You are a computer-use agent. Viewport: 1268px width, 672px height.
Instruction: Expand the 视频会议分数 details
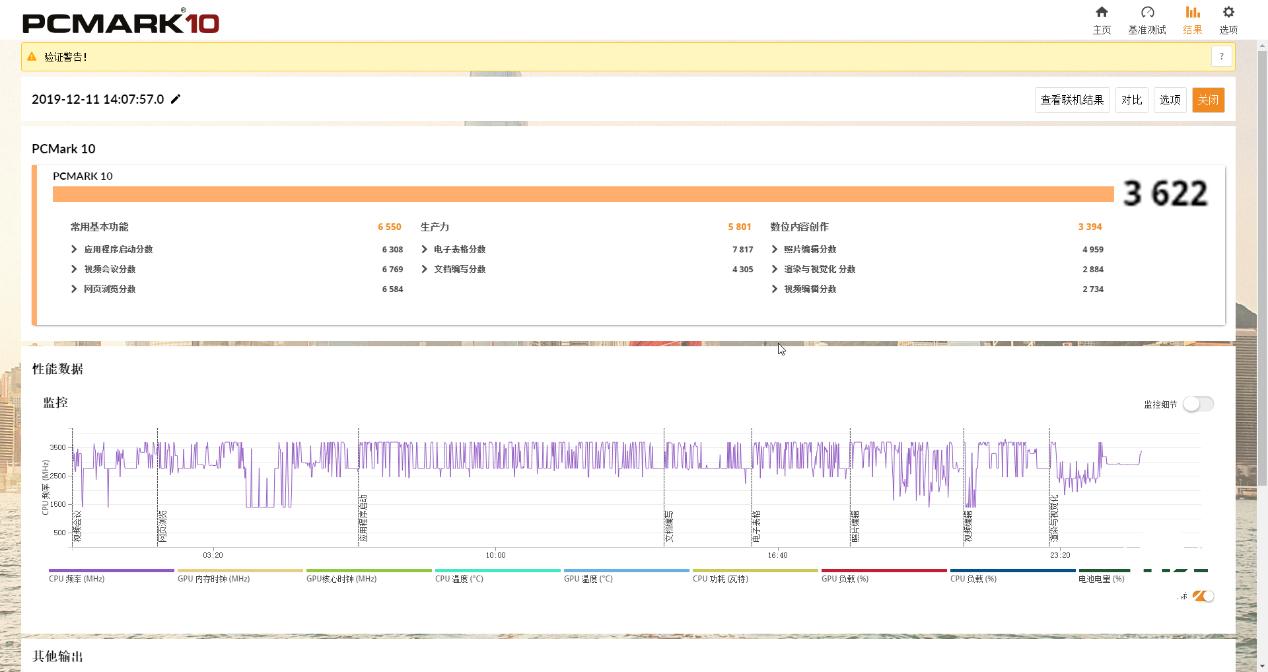coord(75,269)
